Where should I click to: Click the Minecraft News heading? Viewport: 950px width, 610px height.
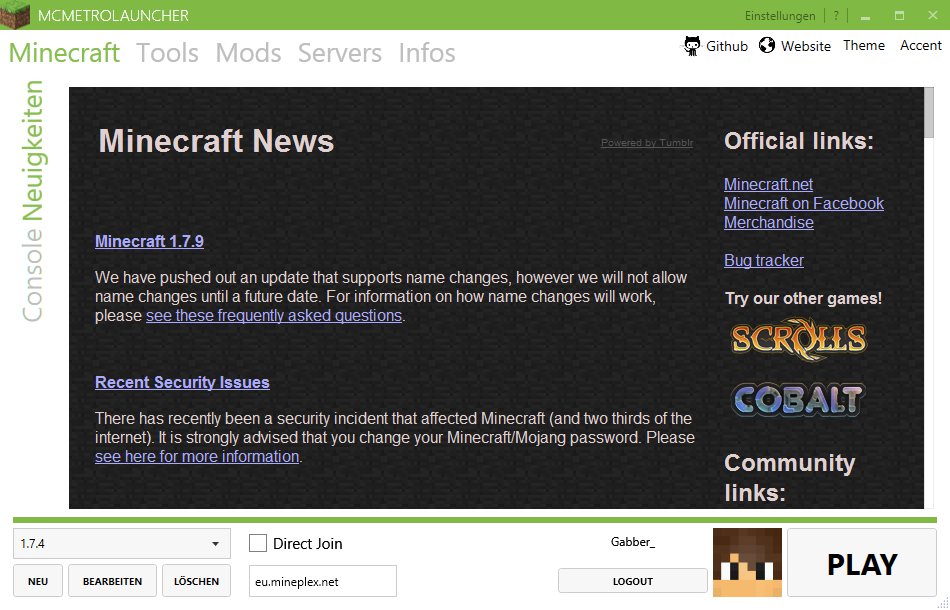coord(216,141)
